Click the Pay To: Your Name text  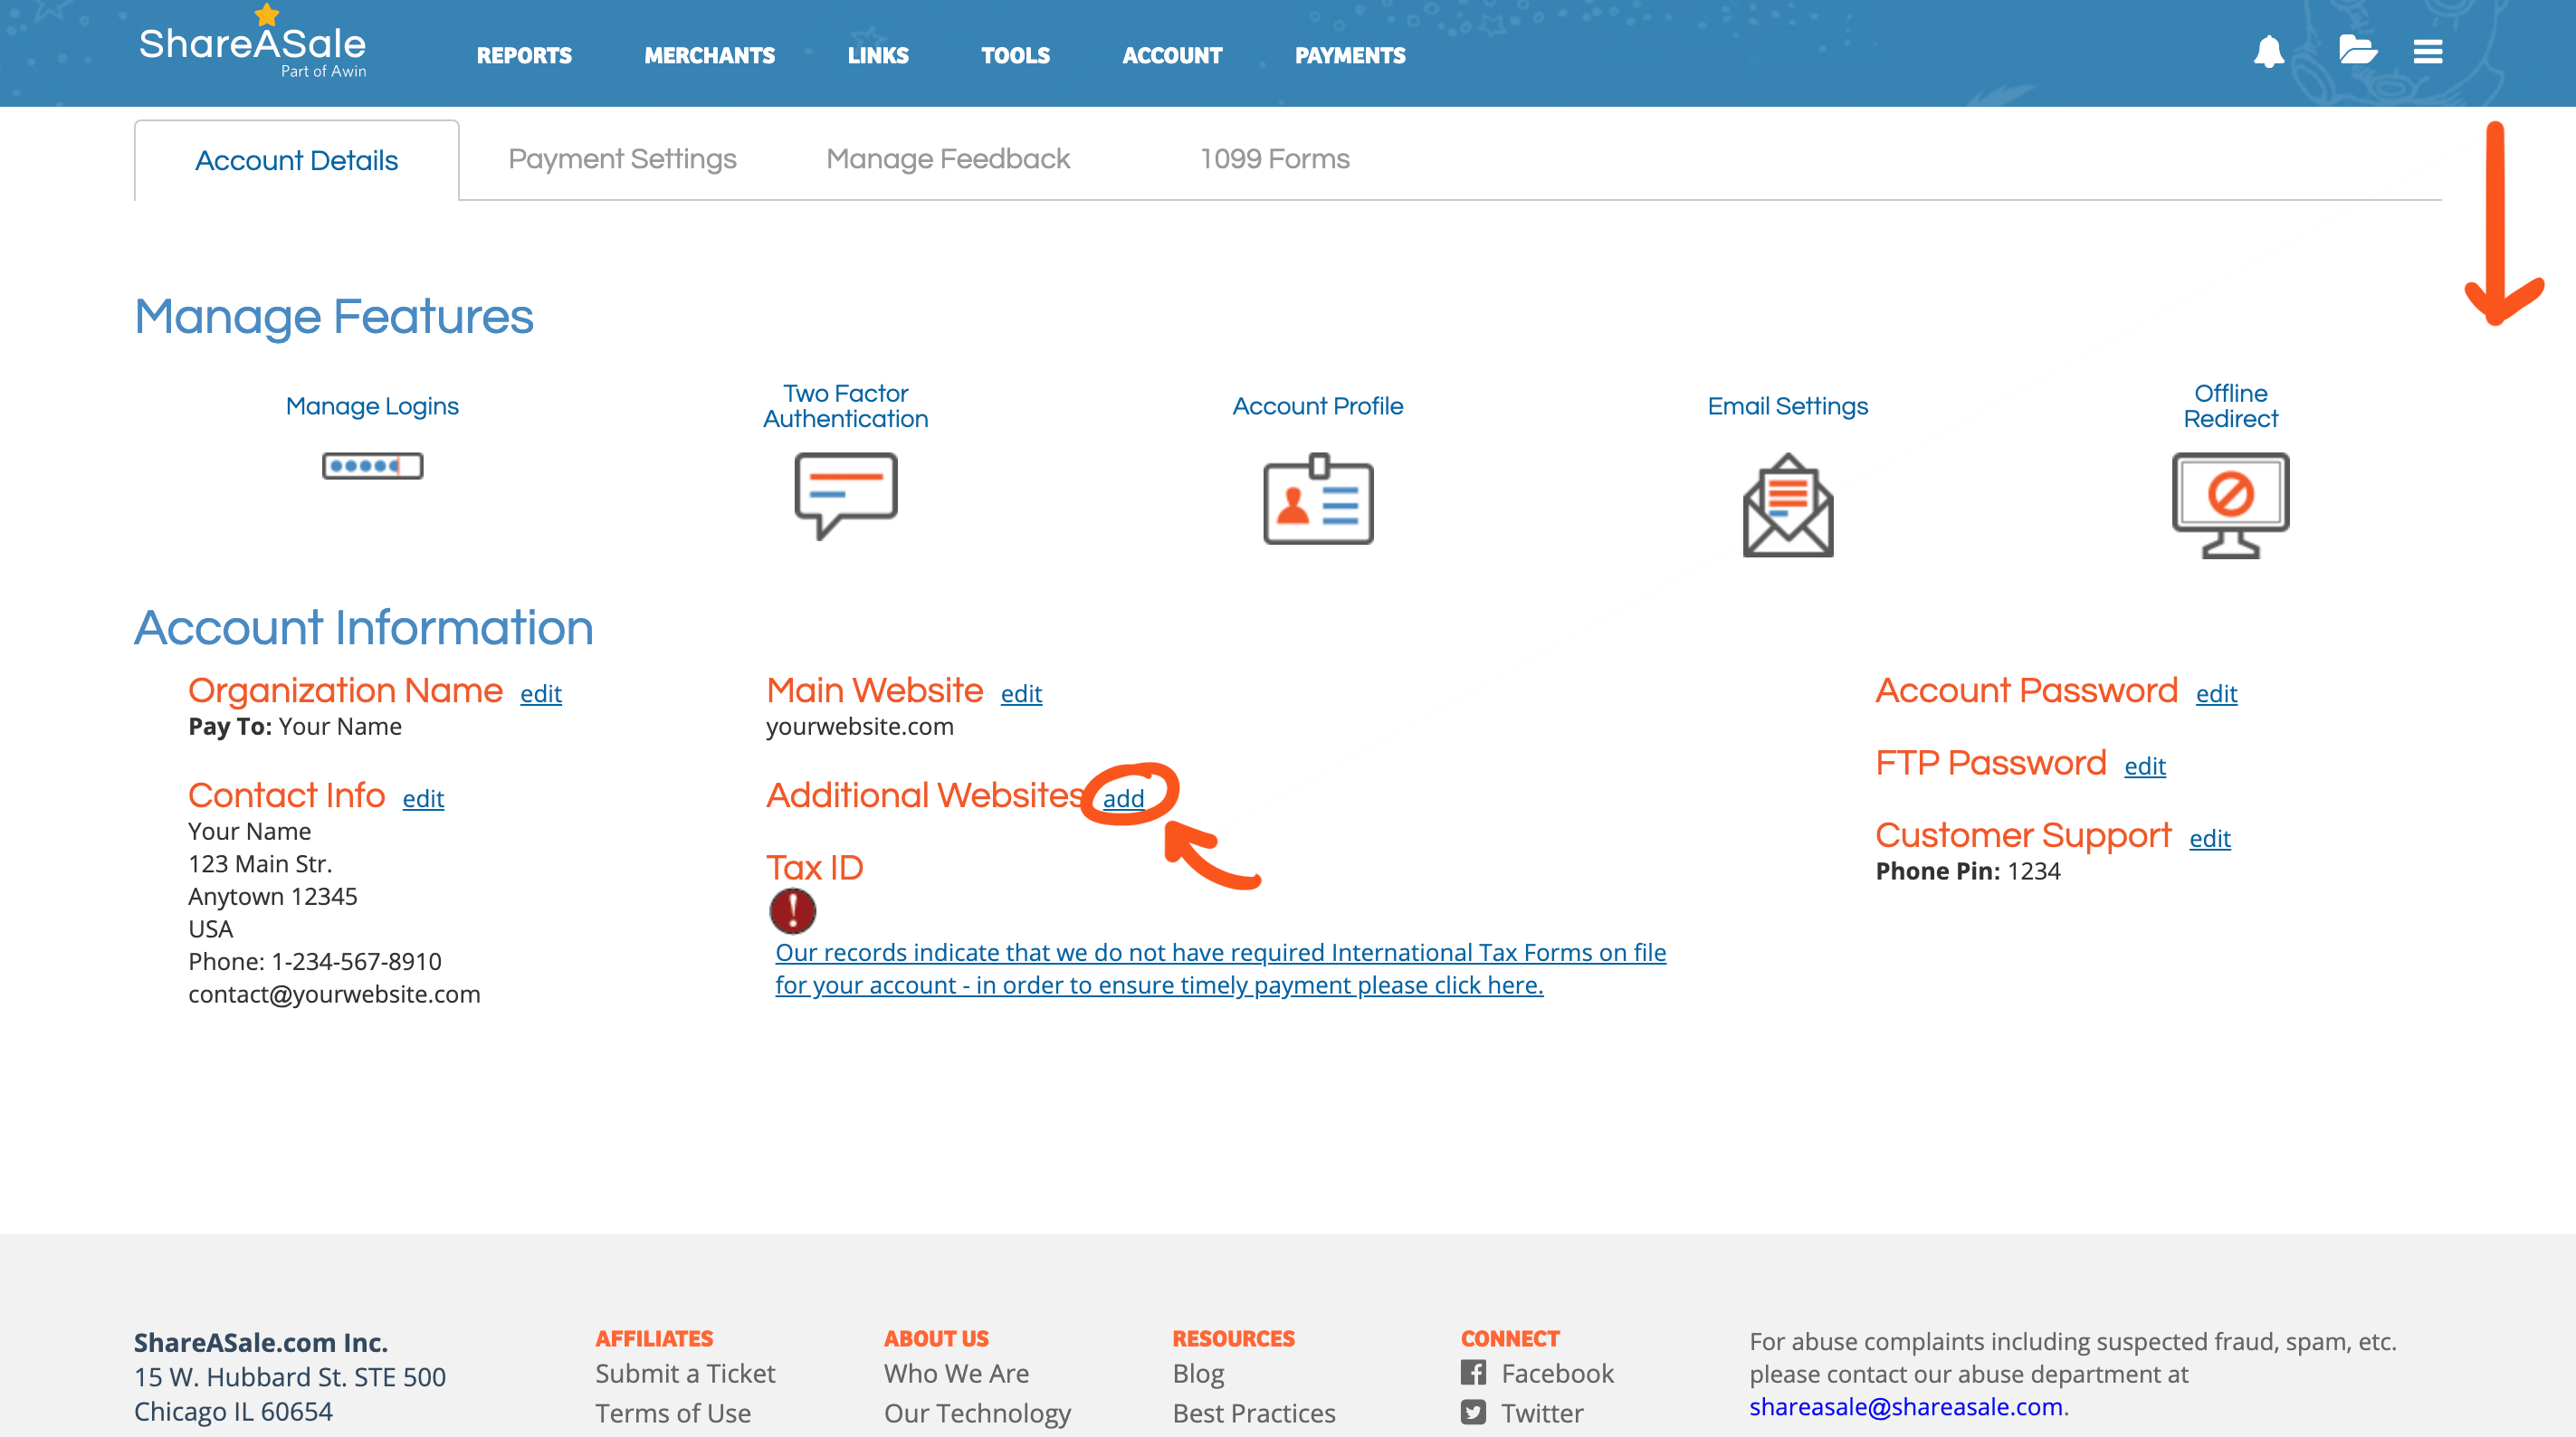coord(295,726)
